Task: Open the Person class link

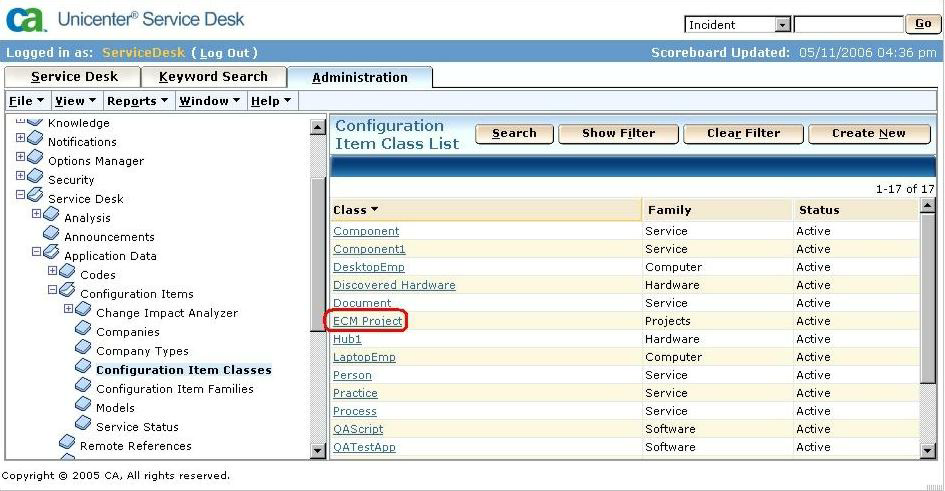Action: [352, 375]
